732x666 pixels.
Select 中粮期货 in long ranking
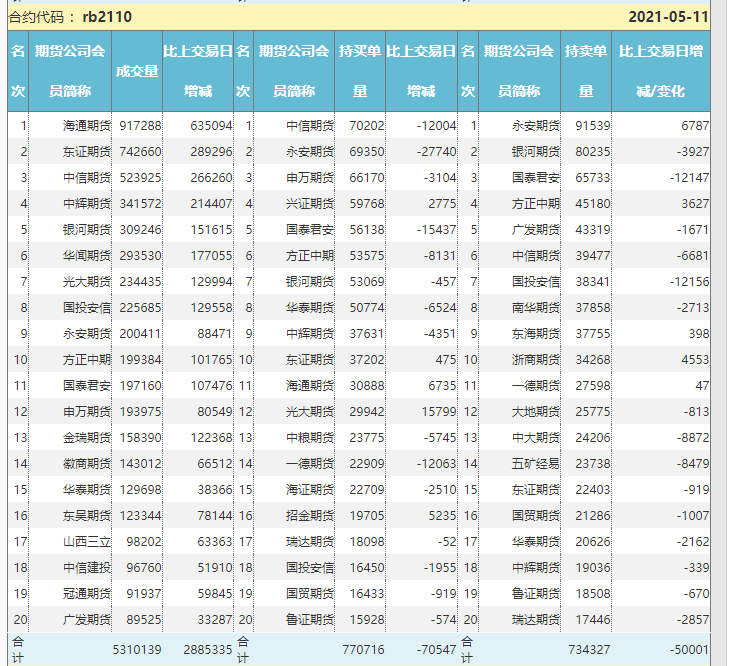[310, 438]
